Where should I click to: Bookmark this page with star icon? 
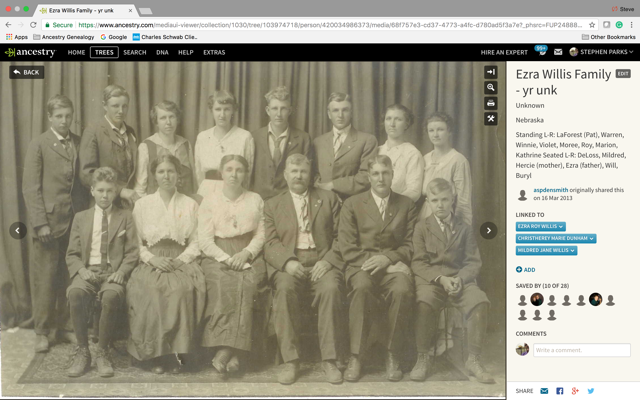pos(592,25)
